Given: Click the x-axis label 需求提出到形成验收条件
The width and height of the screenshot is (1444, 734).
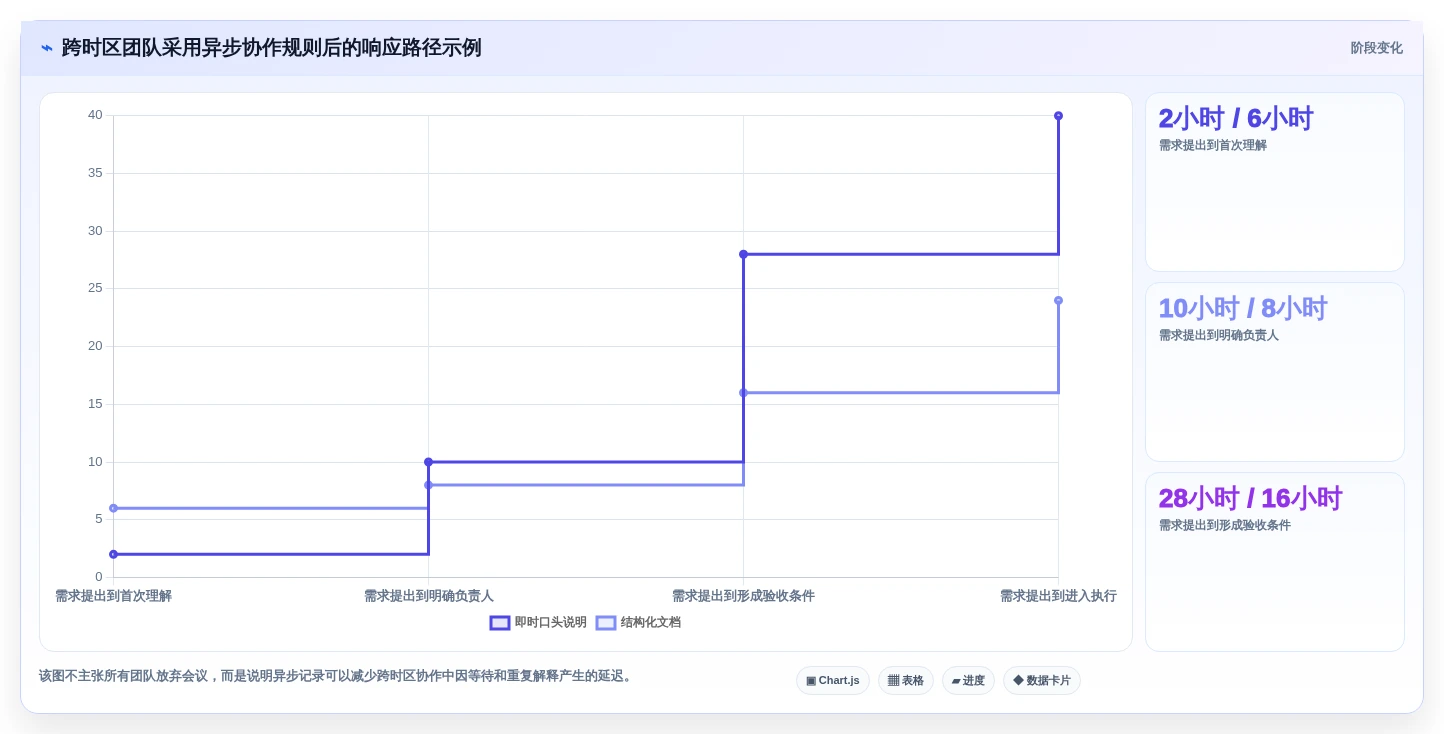Looking at the screenshot, I should click(743, 596).
